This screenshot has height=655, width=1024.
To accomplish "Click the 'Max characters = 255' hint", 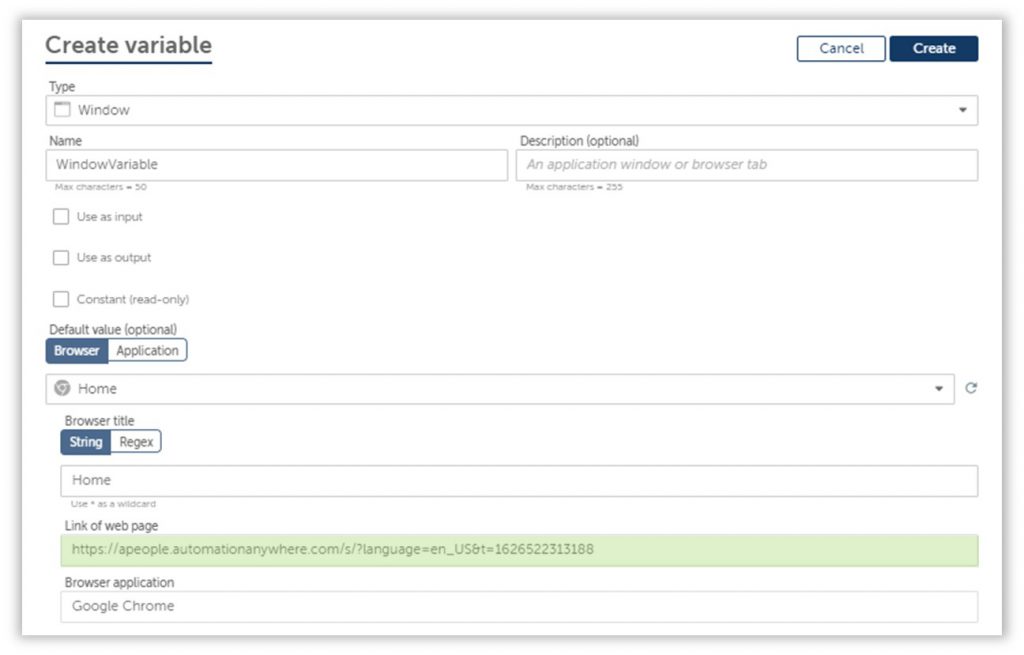I will (575, 187).
